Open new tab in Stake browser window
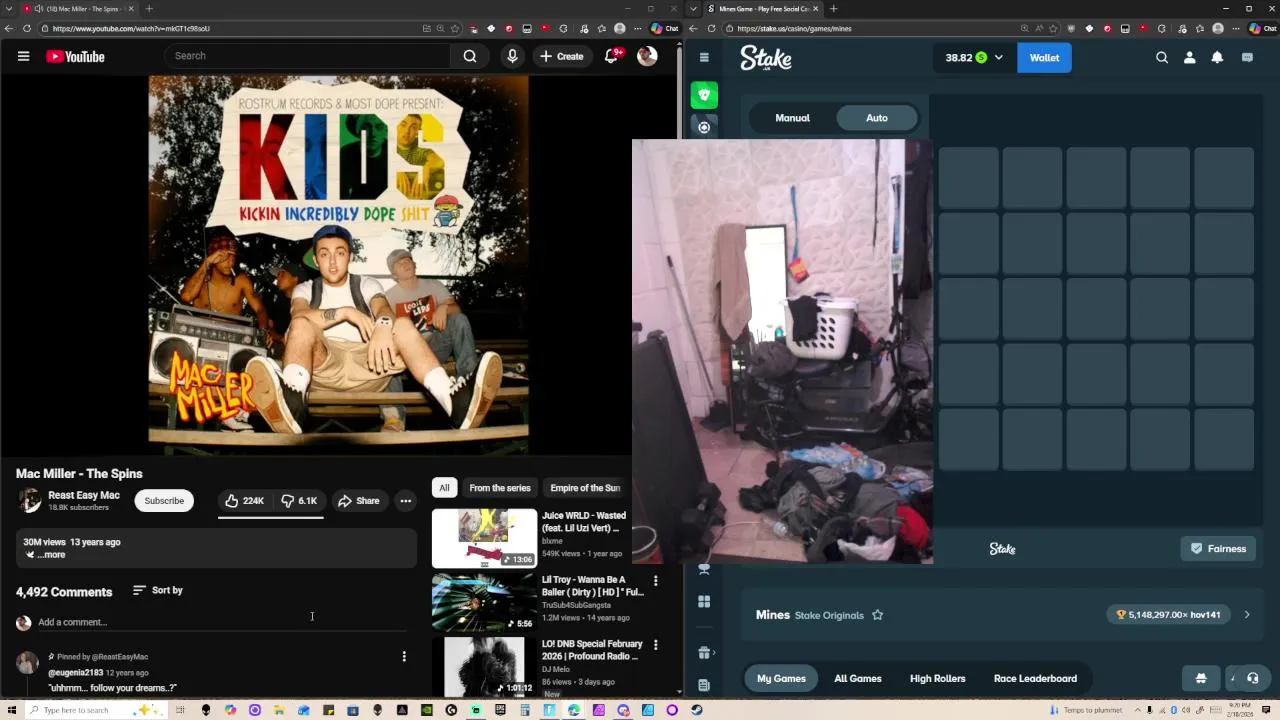The image size is (1280, 720). (x=833, y=9)
